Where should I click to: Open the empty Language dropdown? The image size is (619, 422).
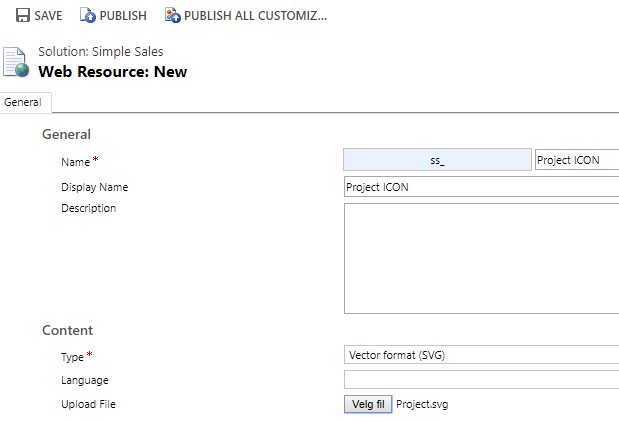click(480, 380)
